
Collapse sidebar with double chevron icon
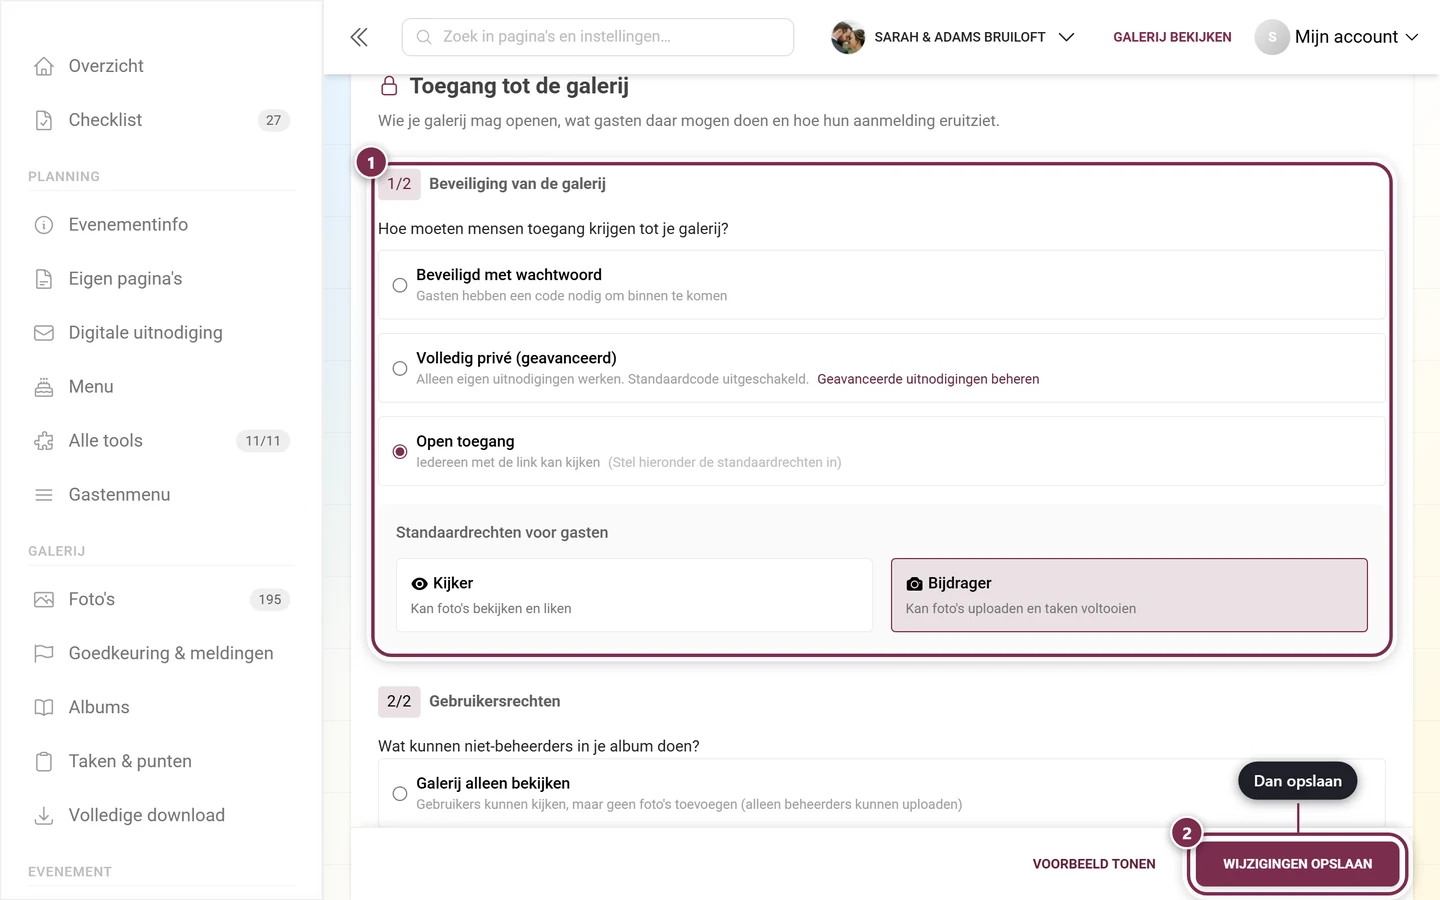click(x=359, y=37)
